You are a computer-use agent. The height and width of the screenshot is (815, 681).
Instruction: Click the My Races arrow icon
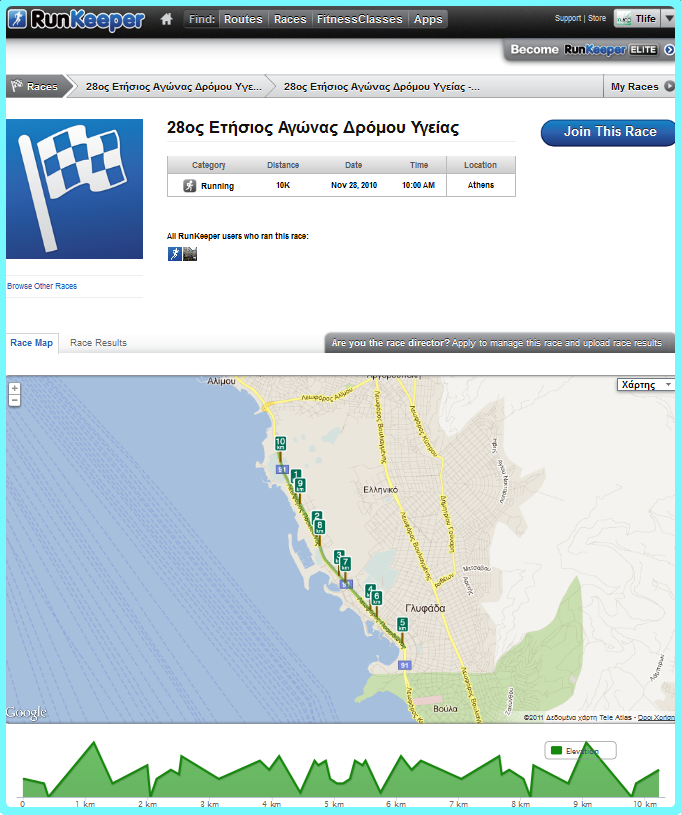coord(670,86)
